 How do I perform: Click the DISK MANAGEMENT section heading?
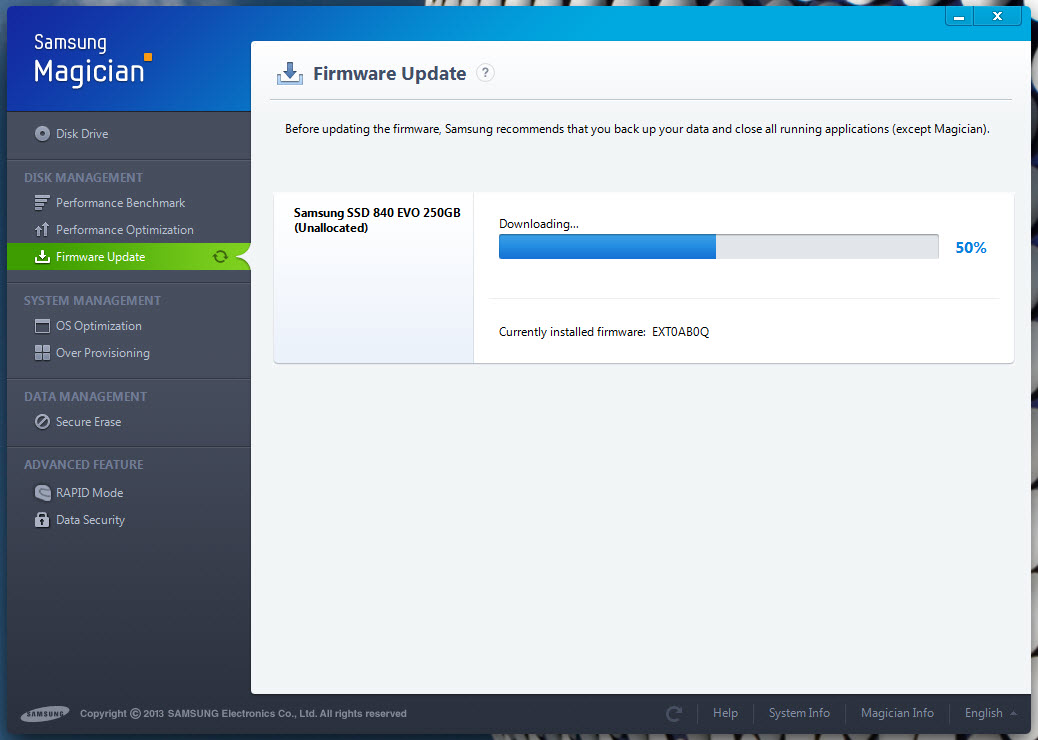83,177
